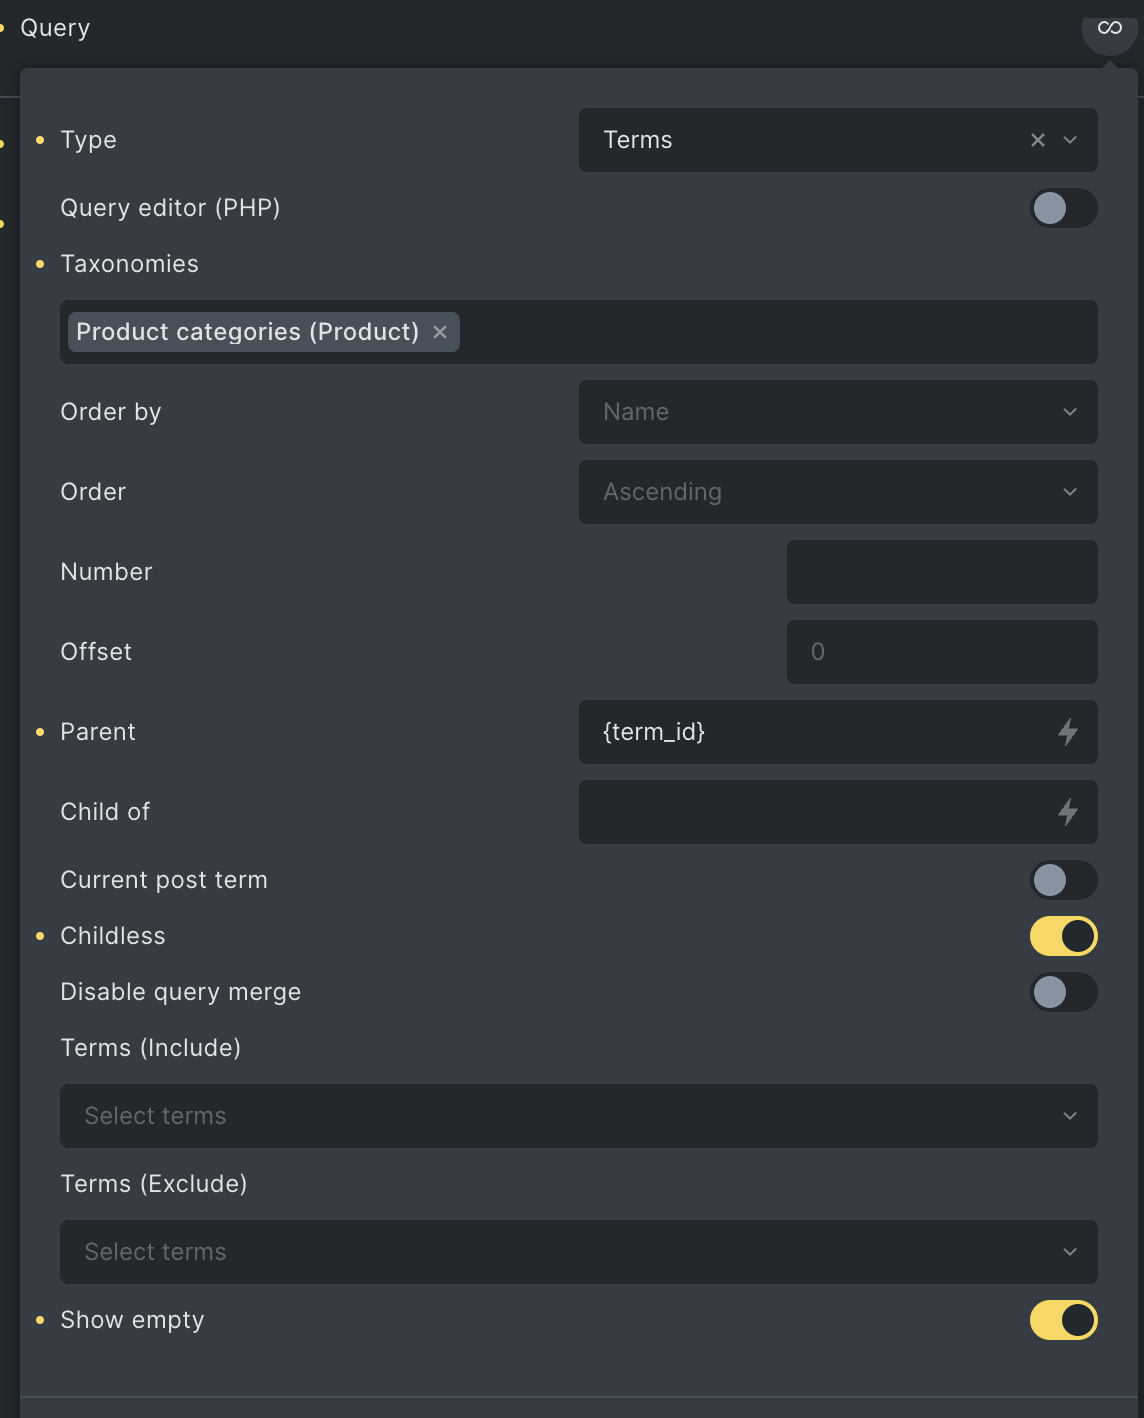The width and height of the screenshot is (1144, 1418).
Task: Turn off Show empty toggle
Action: [1064, 1320]
